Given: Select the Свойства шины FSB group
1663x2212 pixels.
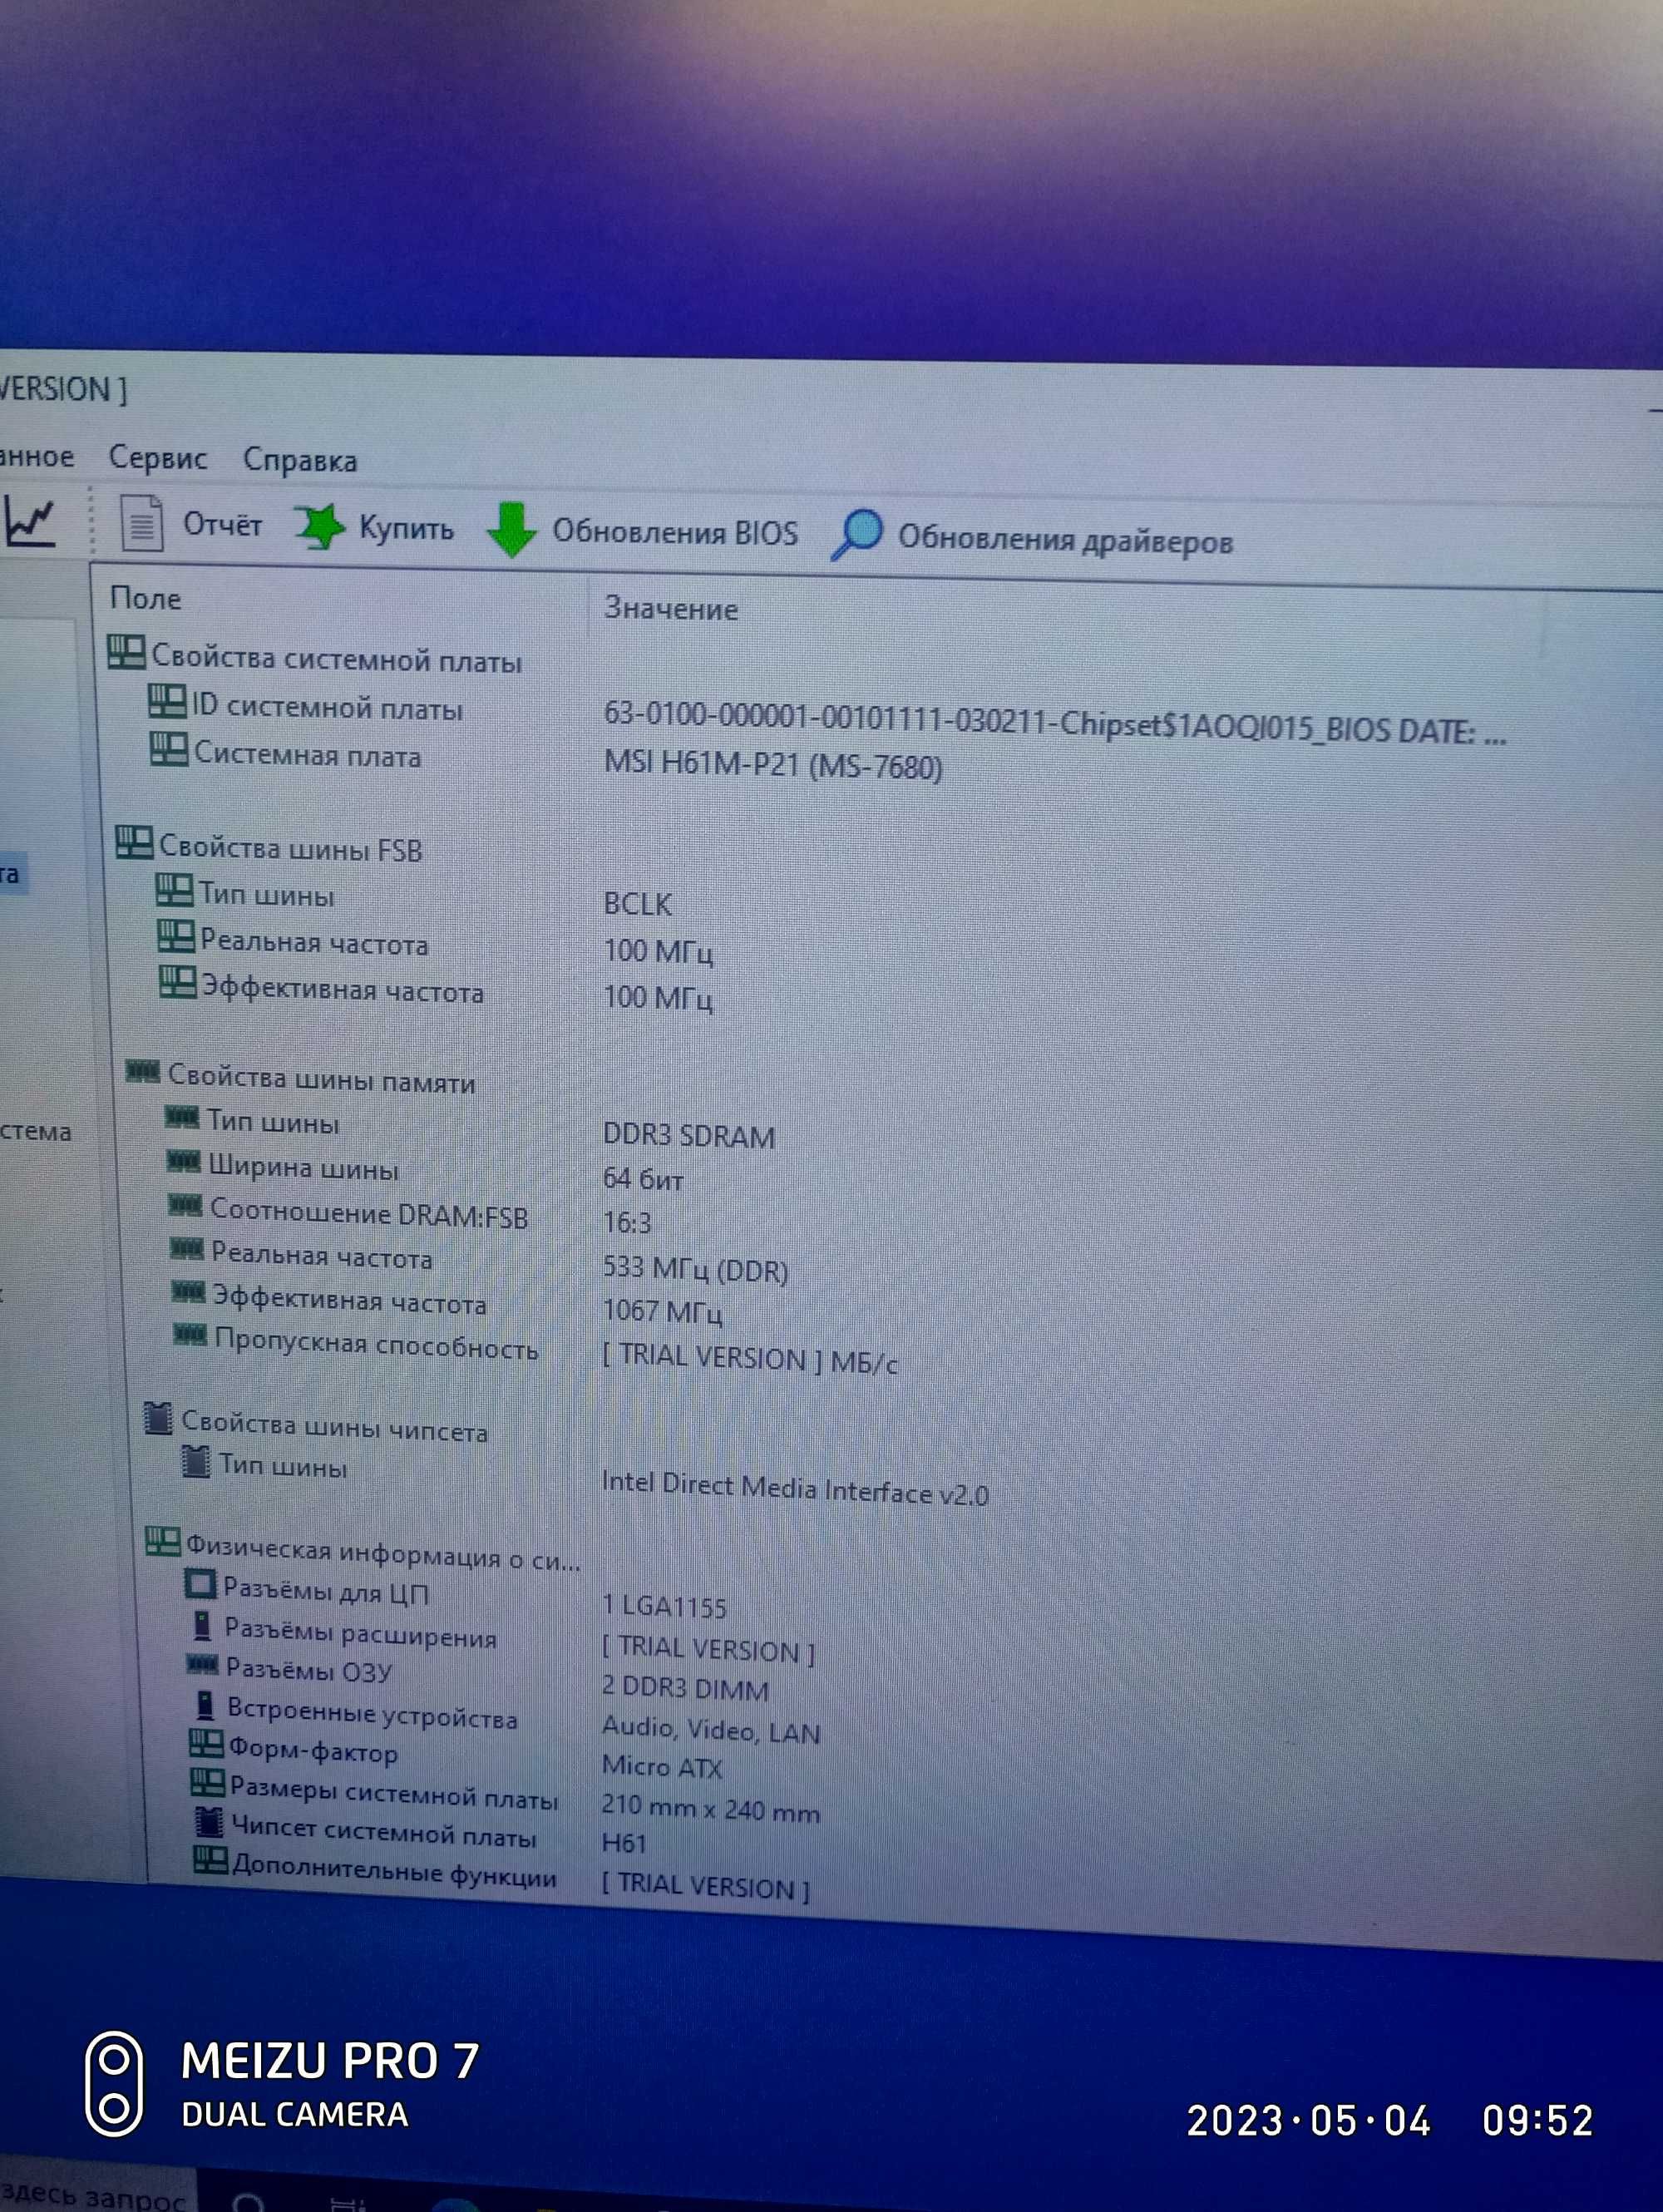Looking at the screenshot, I should pos(291,848).
